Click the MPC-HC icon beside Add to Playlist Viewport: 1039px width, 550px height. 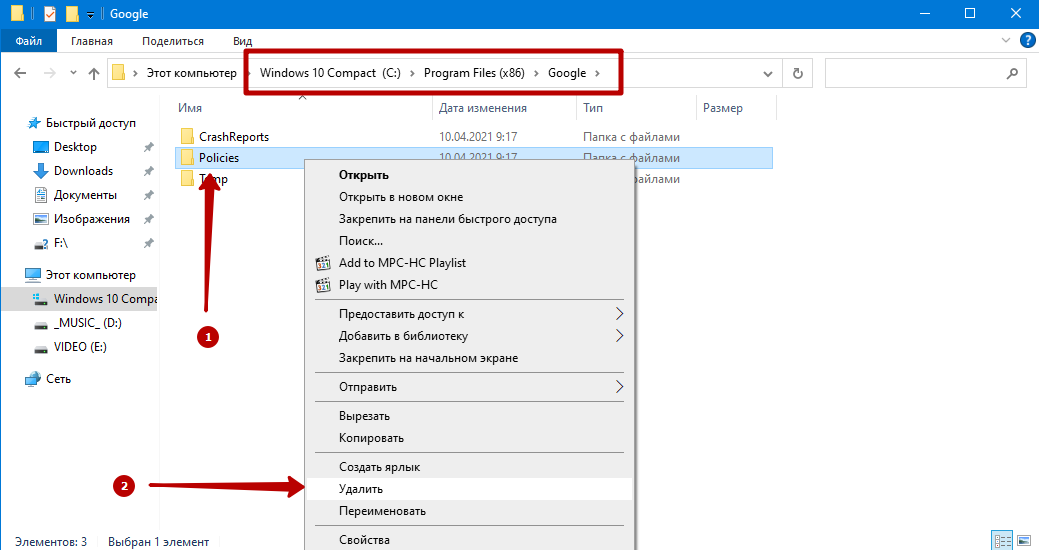click(x=322, y=263)
